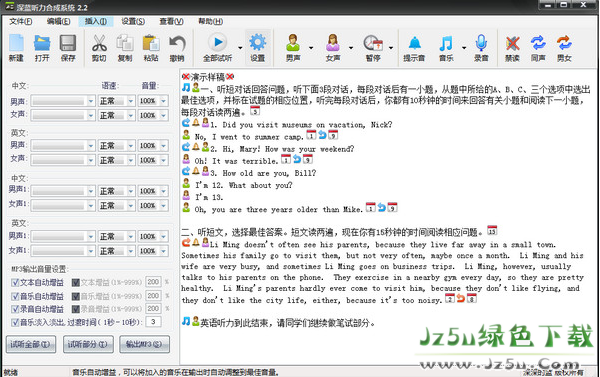Open the 设置 gear in the toolbar

[x=258, y=48]
